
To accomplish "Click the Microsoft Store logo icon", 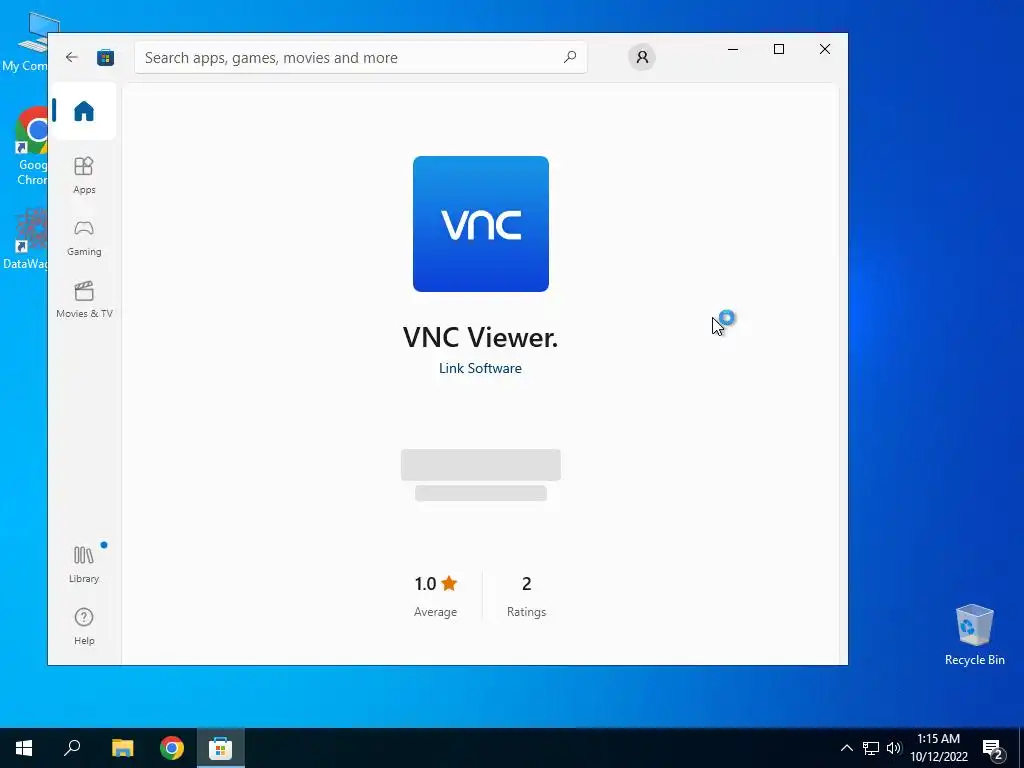I will pyautogui.click(x=105, y=57).
